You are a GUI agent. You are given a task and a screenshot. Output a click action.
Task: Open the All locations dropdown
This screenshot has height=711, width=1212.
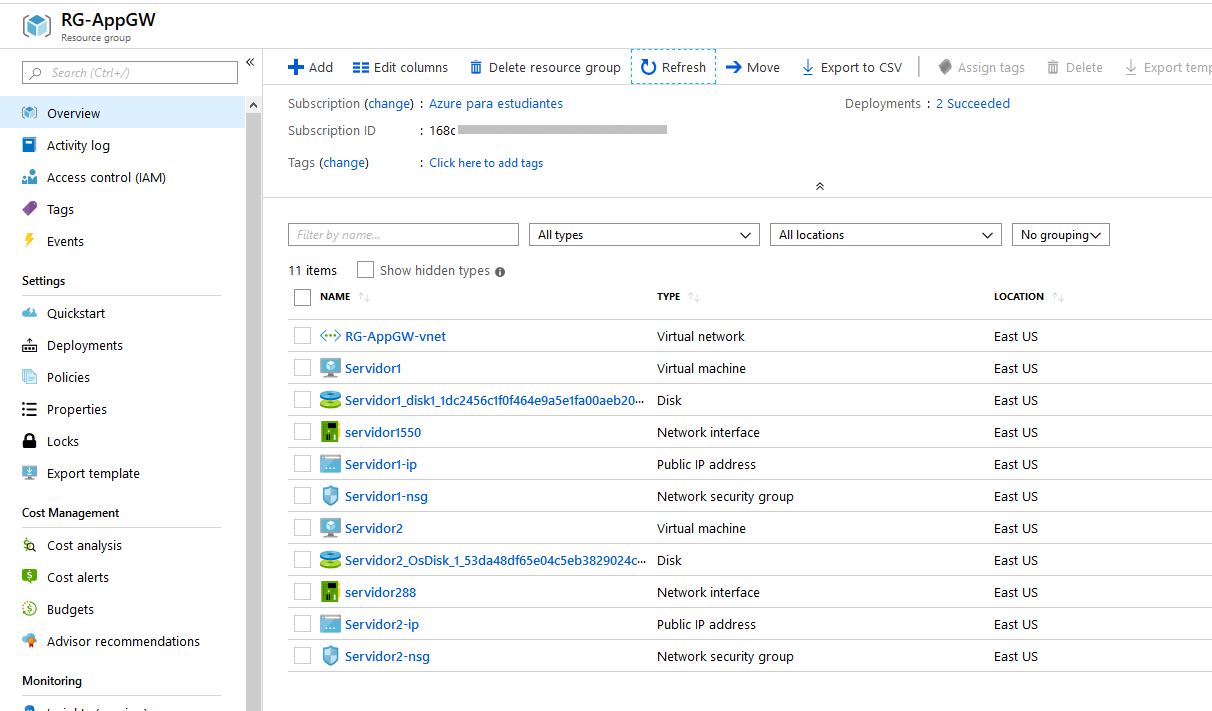point(885,235)
